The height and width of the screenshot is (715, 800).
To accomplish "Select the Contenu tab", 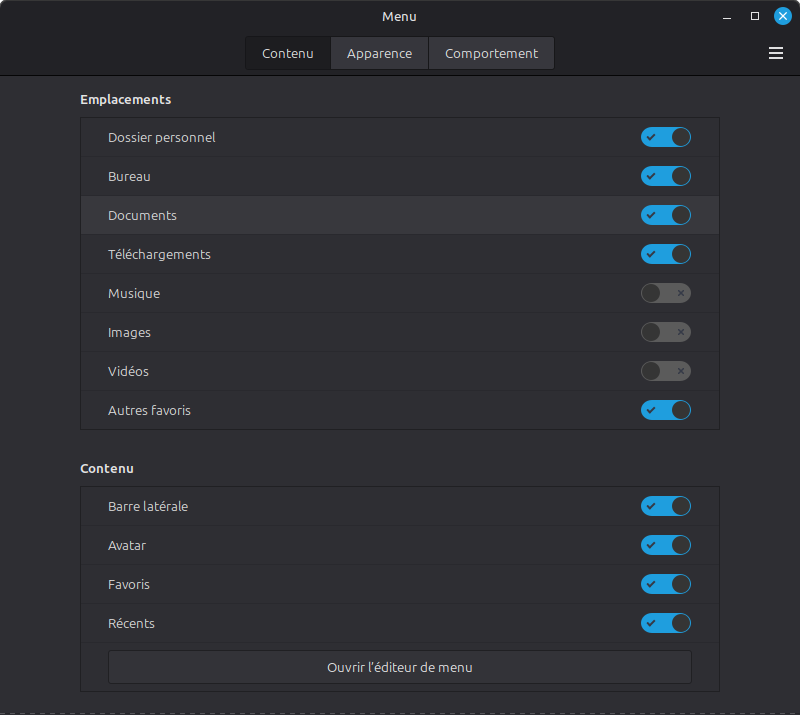I will pyautogui.click(x=287, y=53).
